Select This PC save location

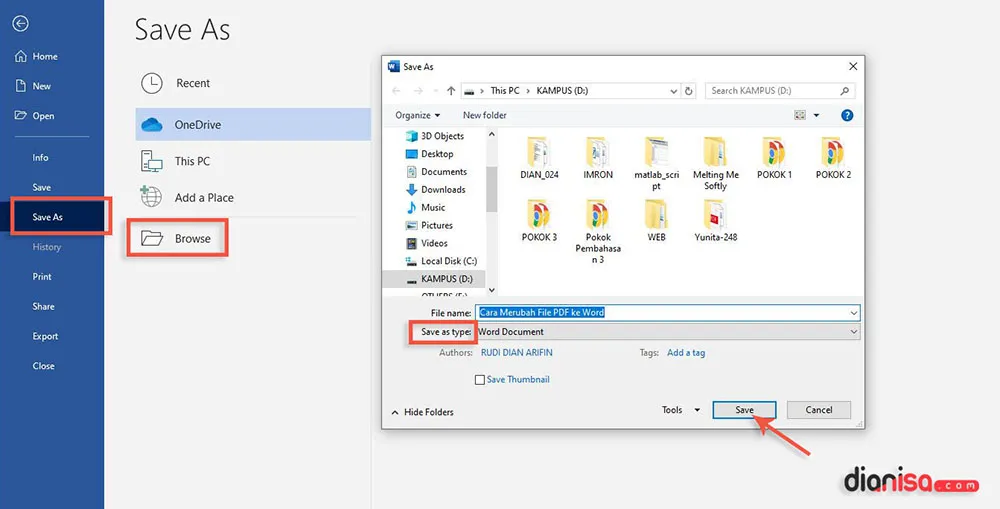253,161
